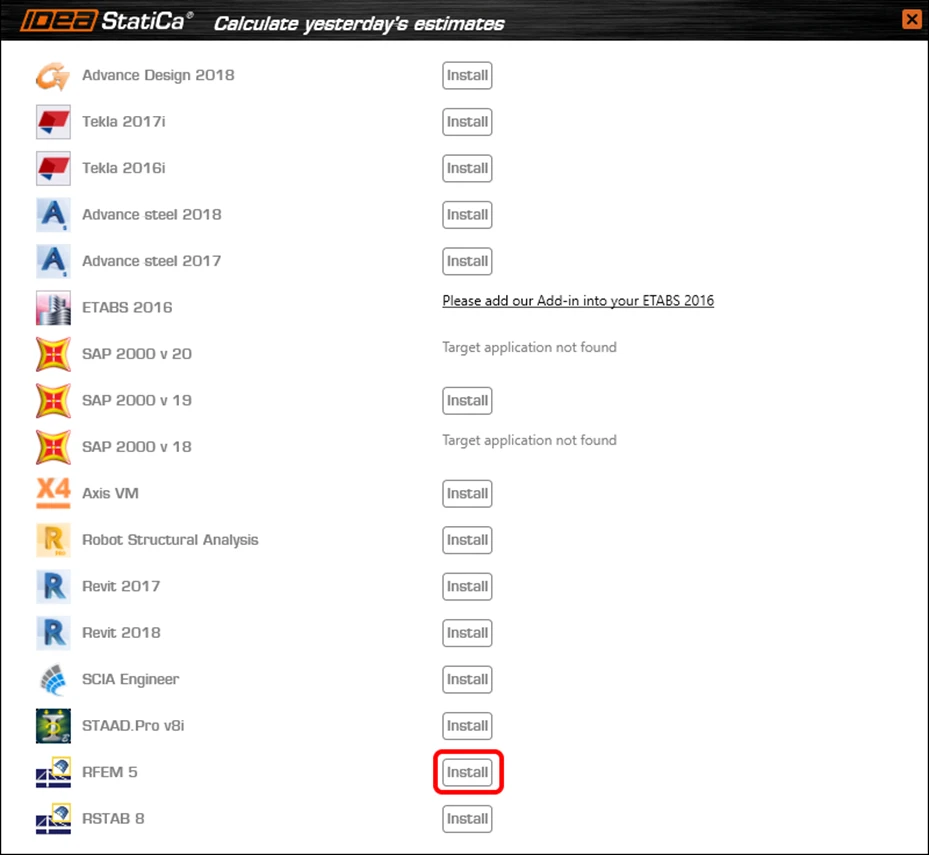
Task: Click the Advance steel 2018 icon
Action: pyautogui.click(x=53, y=214)
